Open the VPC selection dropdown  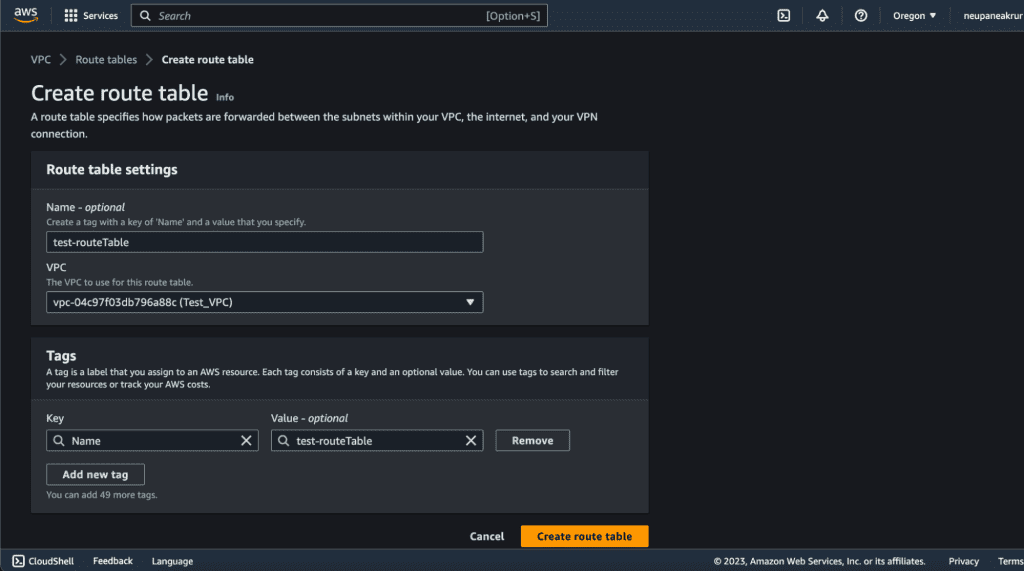pos(264,302)
